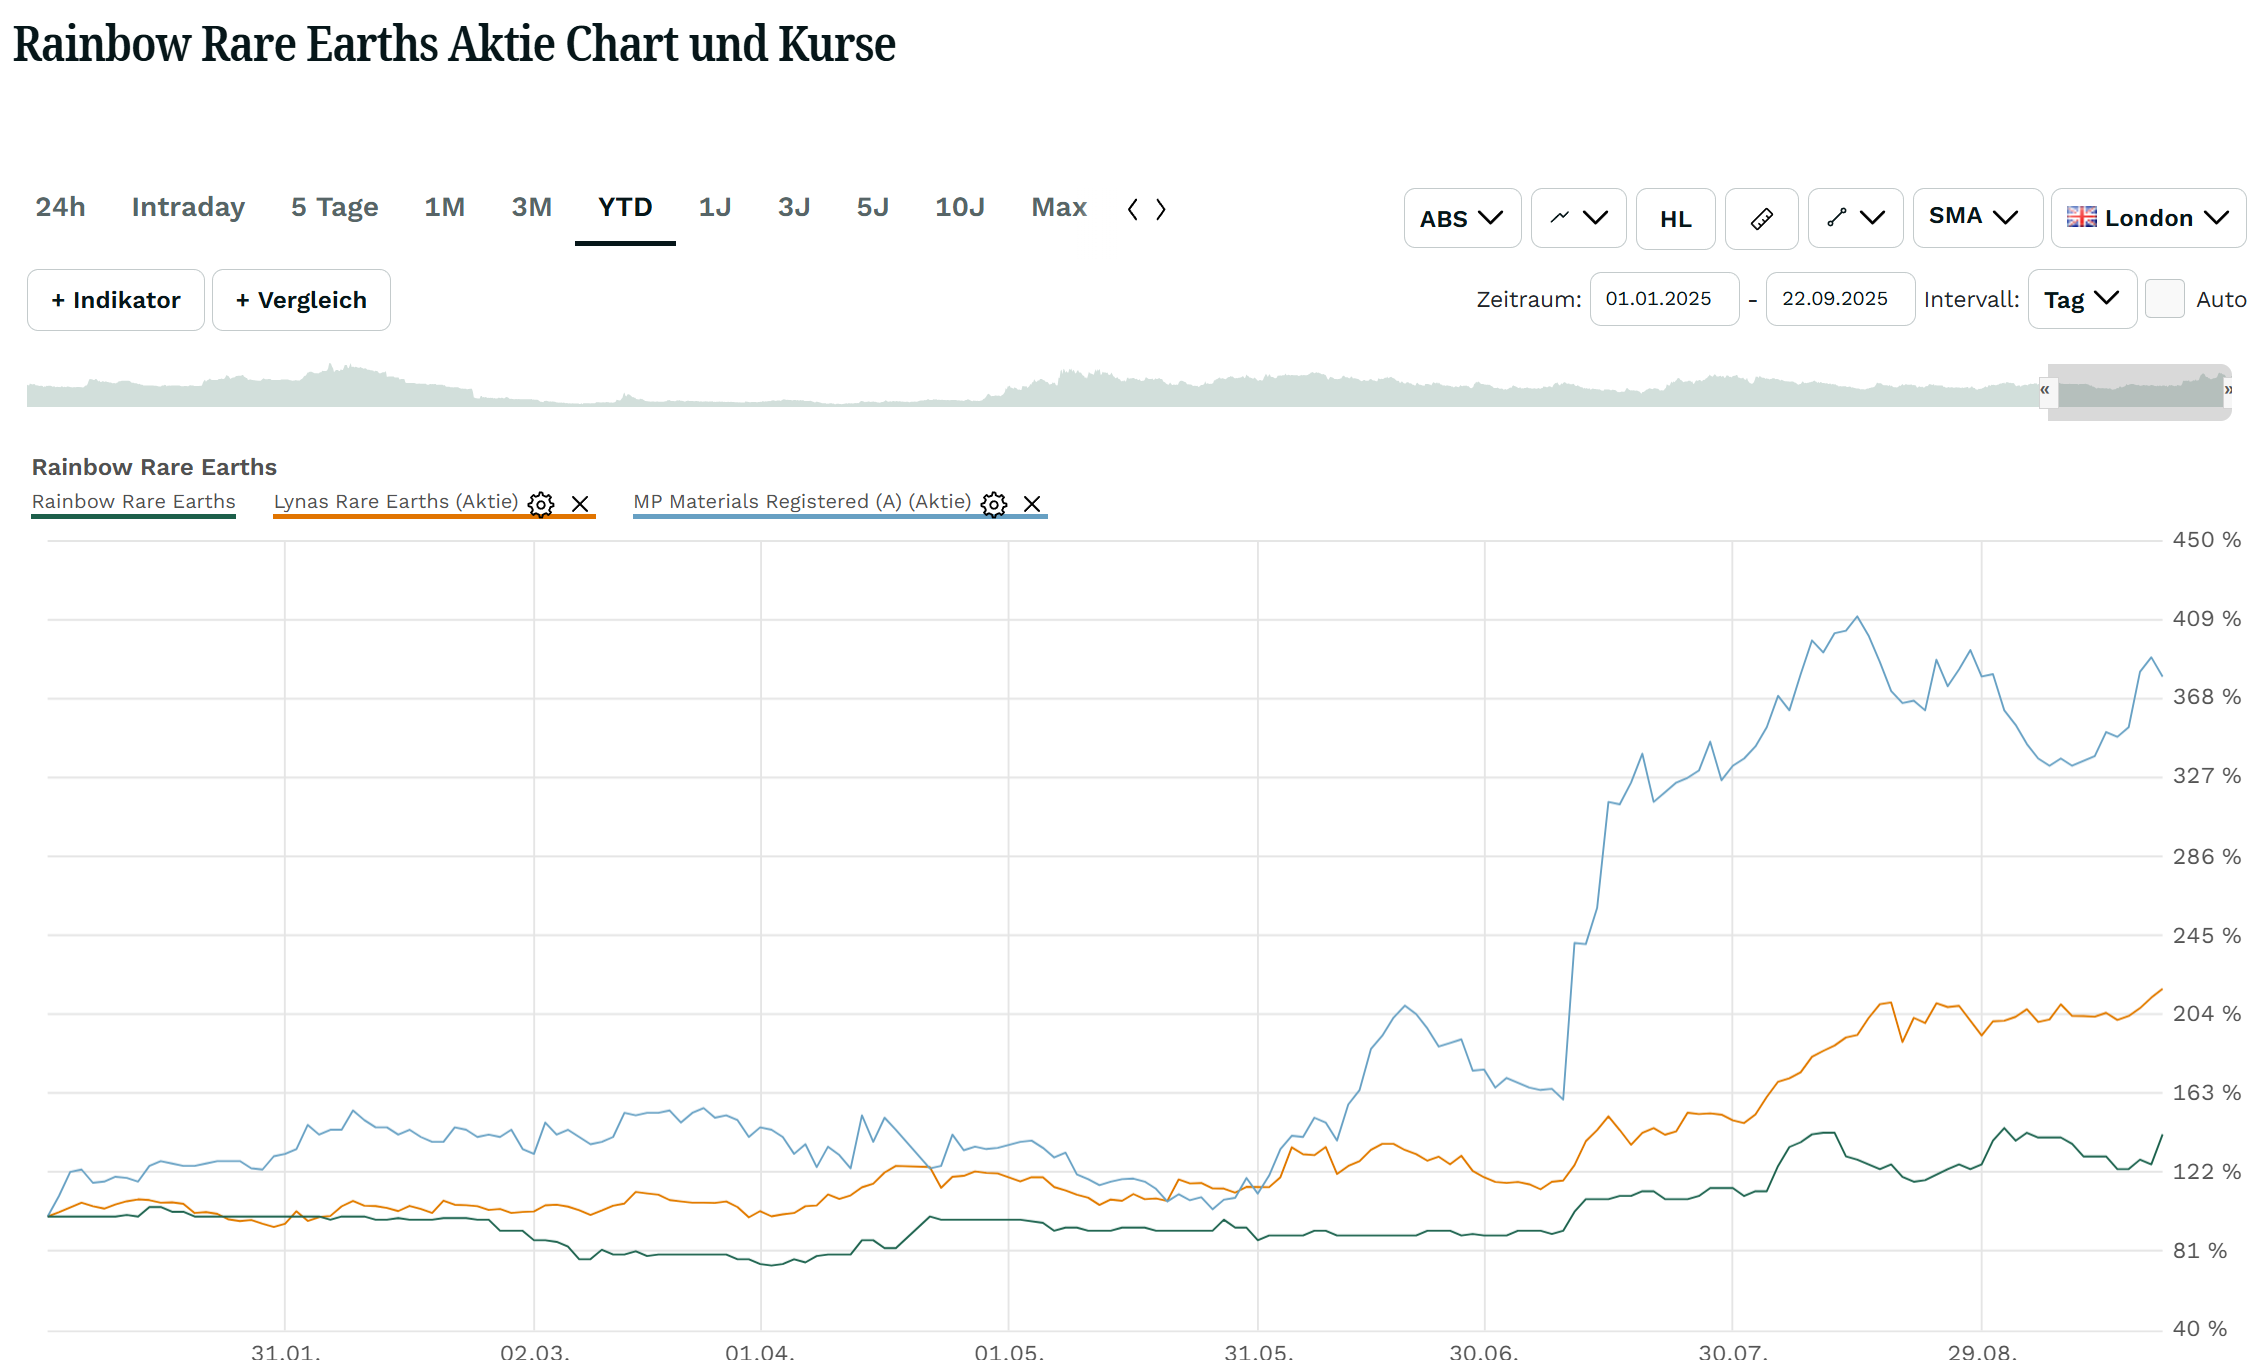Select the YTD tab
The width and height of the screenshot is (2263, 1360).
click(x=625, y=207)
